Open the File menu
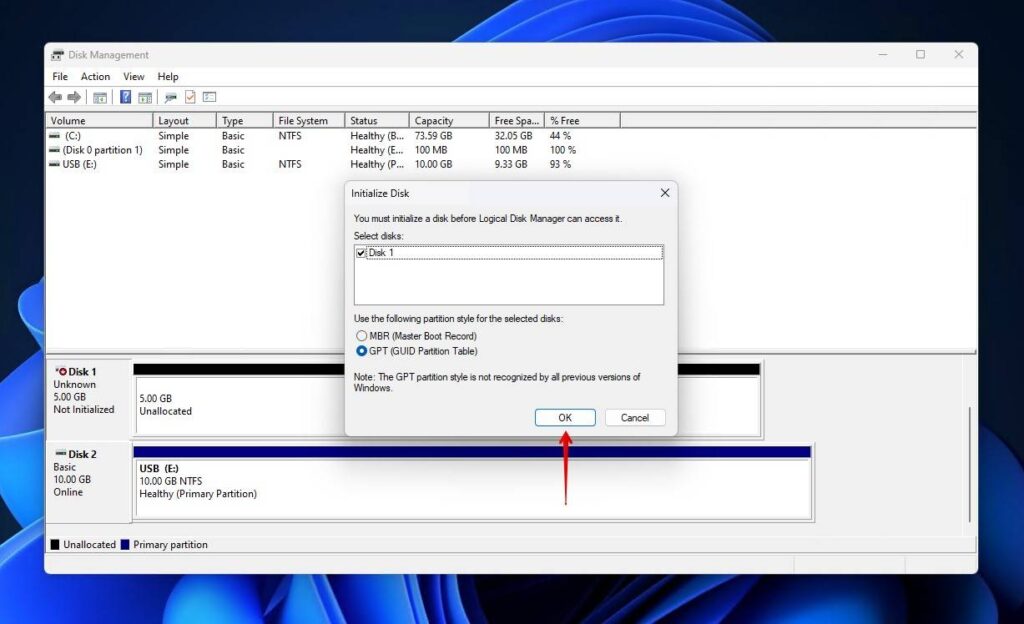This screenshot has width=1024, height=624. (x=59, y=76)
